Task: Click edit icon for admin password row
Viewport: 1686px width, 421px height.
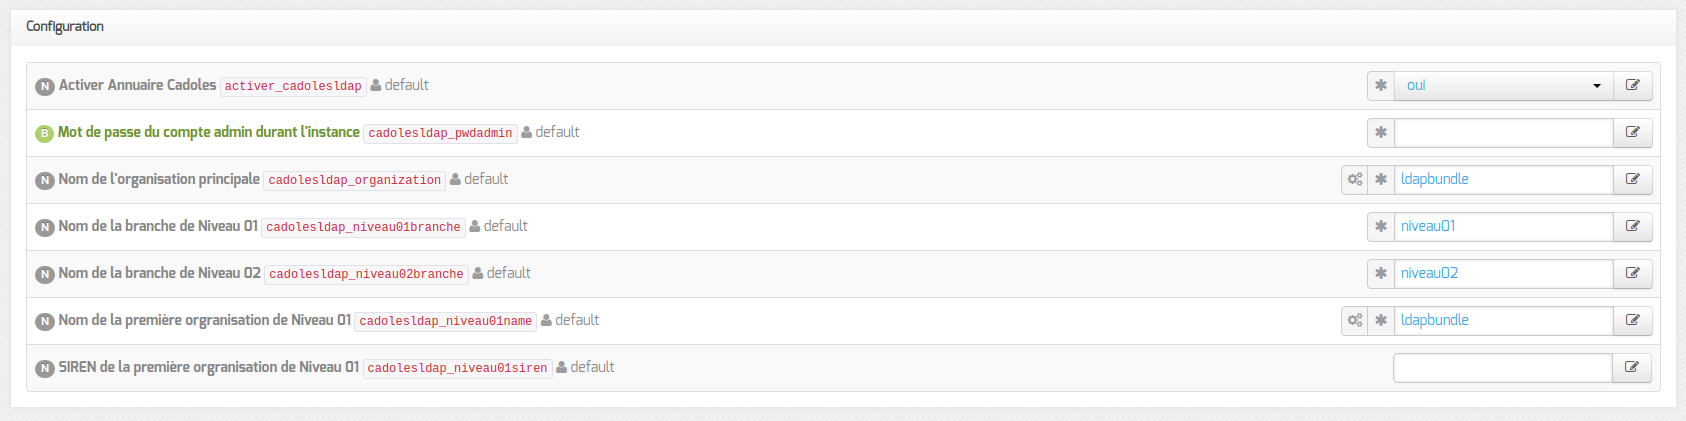Action: click(1632, 133)
